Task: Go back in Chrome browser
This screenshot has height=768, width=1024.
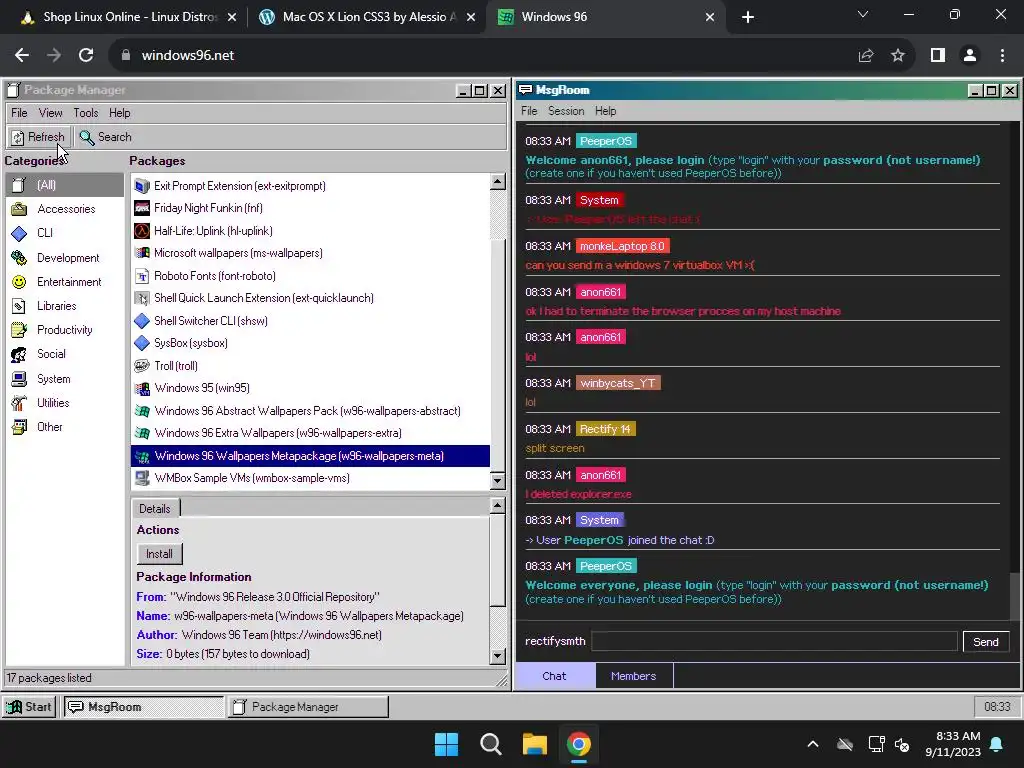Action: point(22,56)
